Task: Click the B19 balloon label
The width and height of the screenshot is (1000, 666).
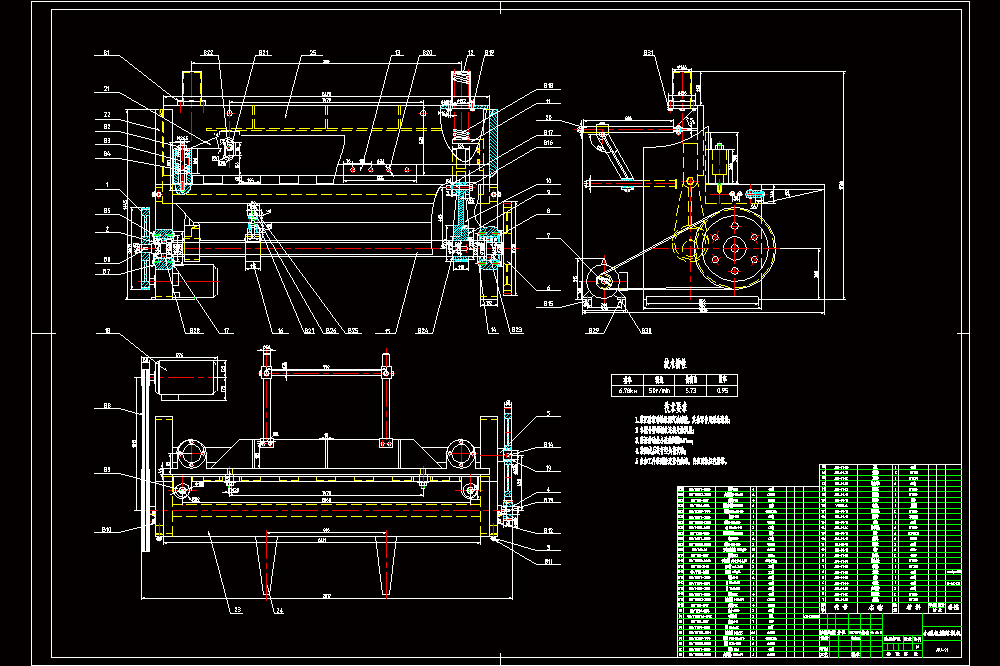Action: [x=489, y=53]
